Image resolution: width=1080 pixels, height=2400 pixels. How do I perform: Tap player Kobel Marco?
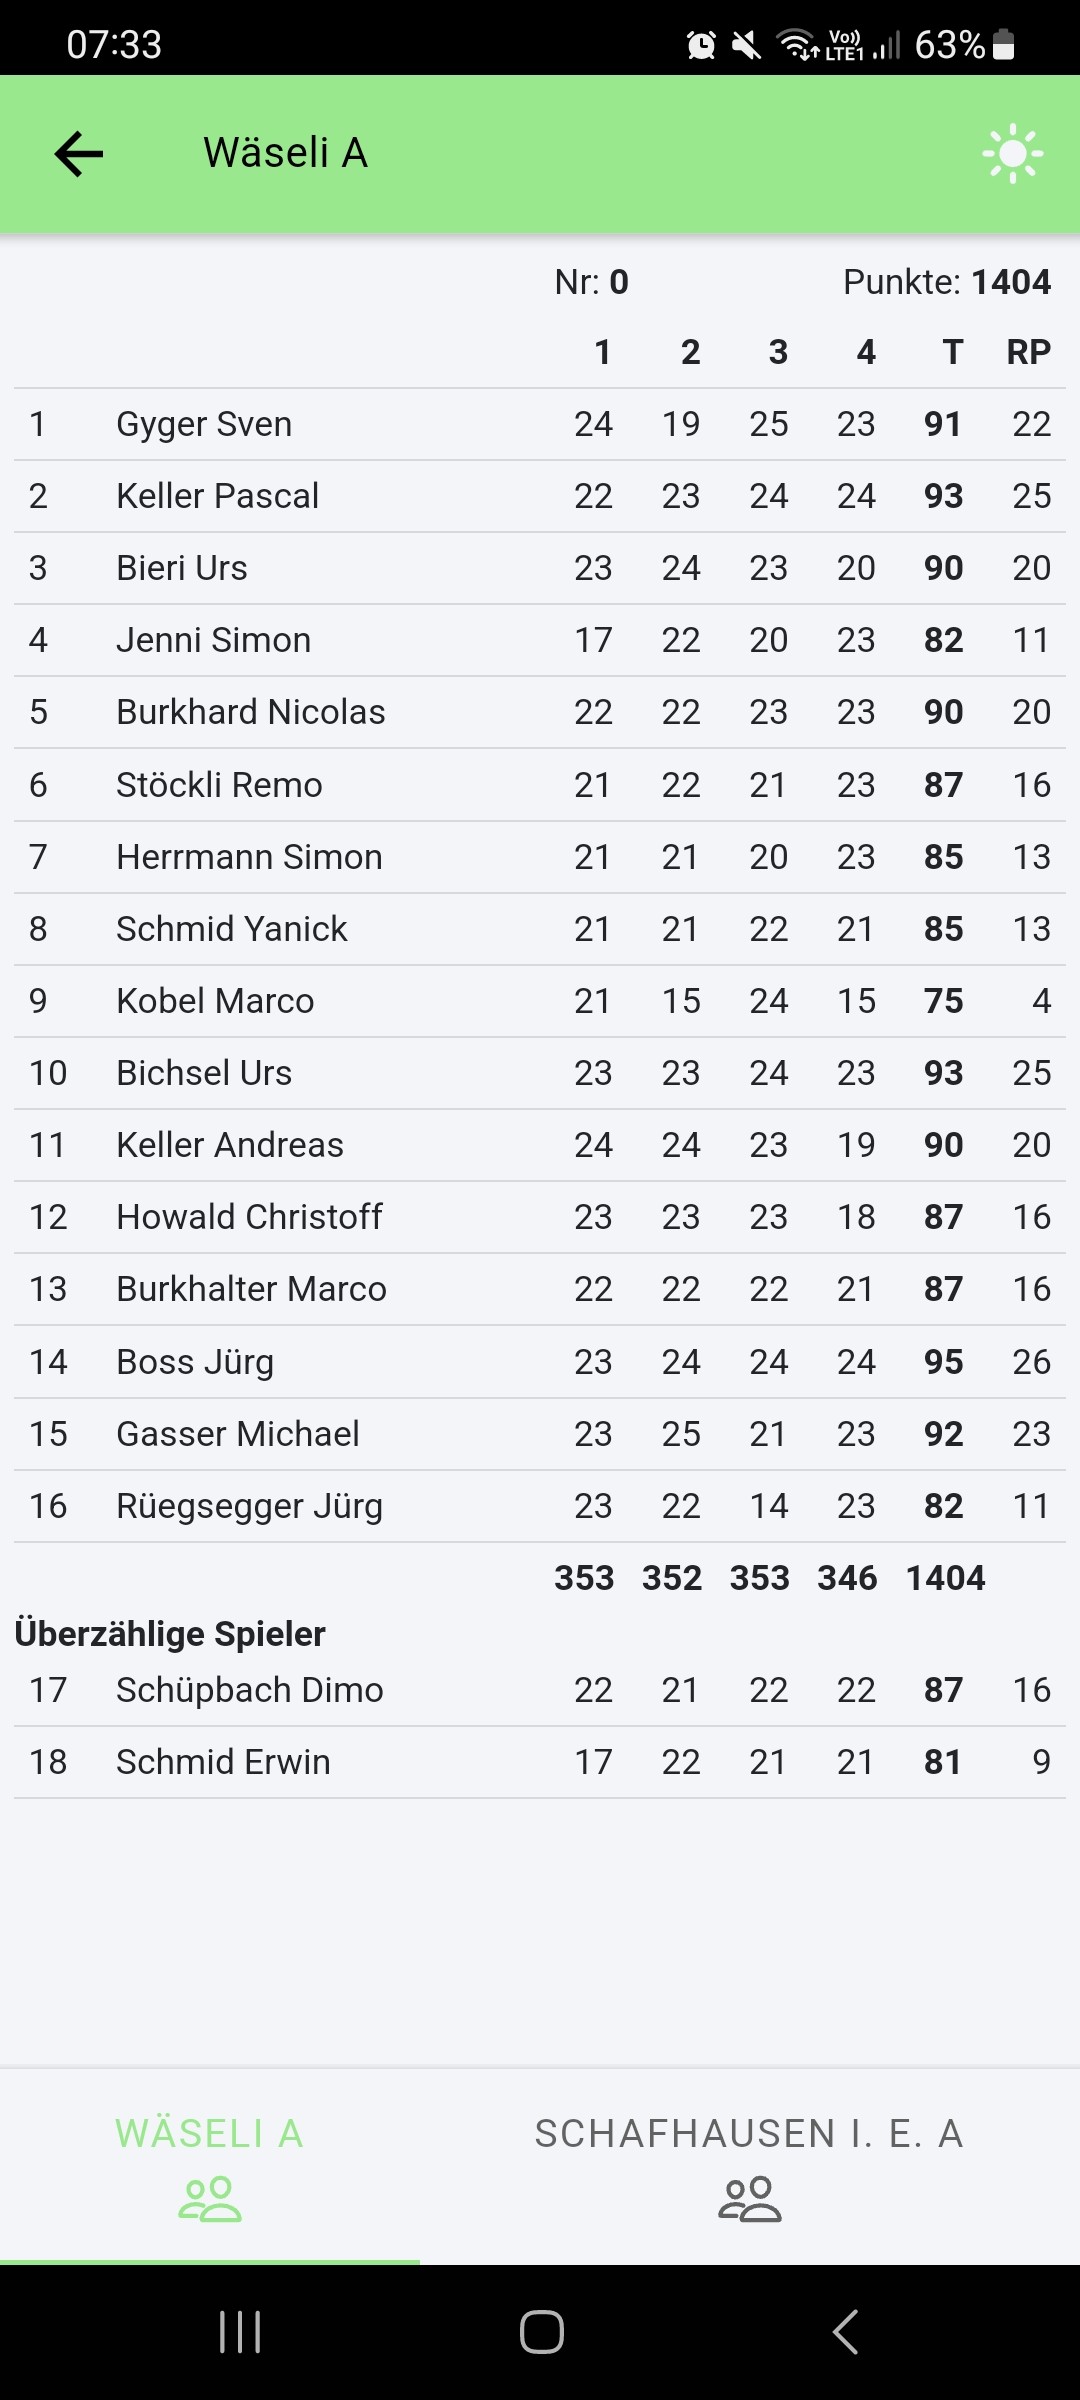click(215, 1001)
